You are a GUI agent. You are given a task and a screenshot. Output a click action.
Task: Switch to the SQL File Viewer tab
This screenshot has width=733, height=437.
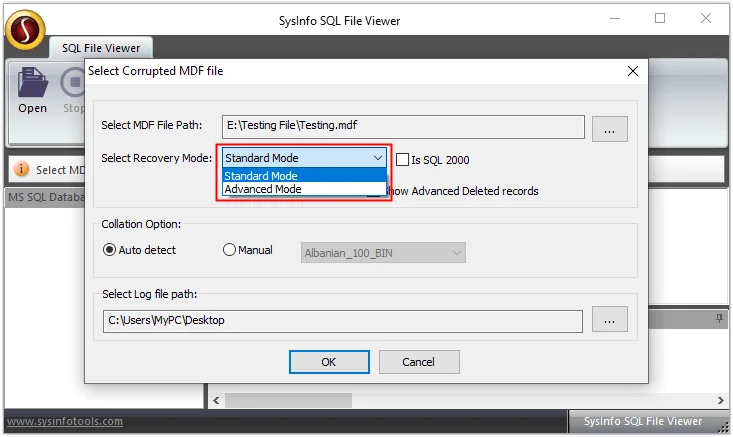101,48
